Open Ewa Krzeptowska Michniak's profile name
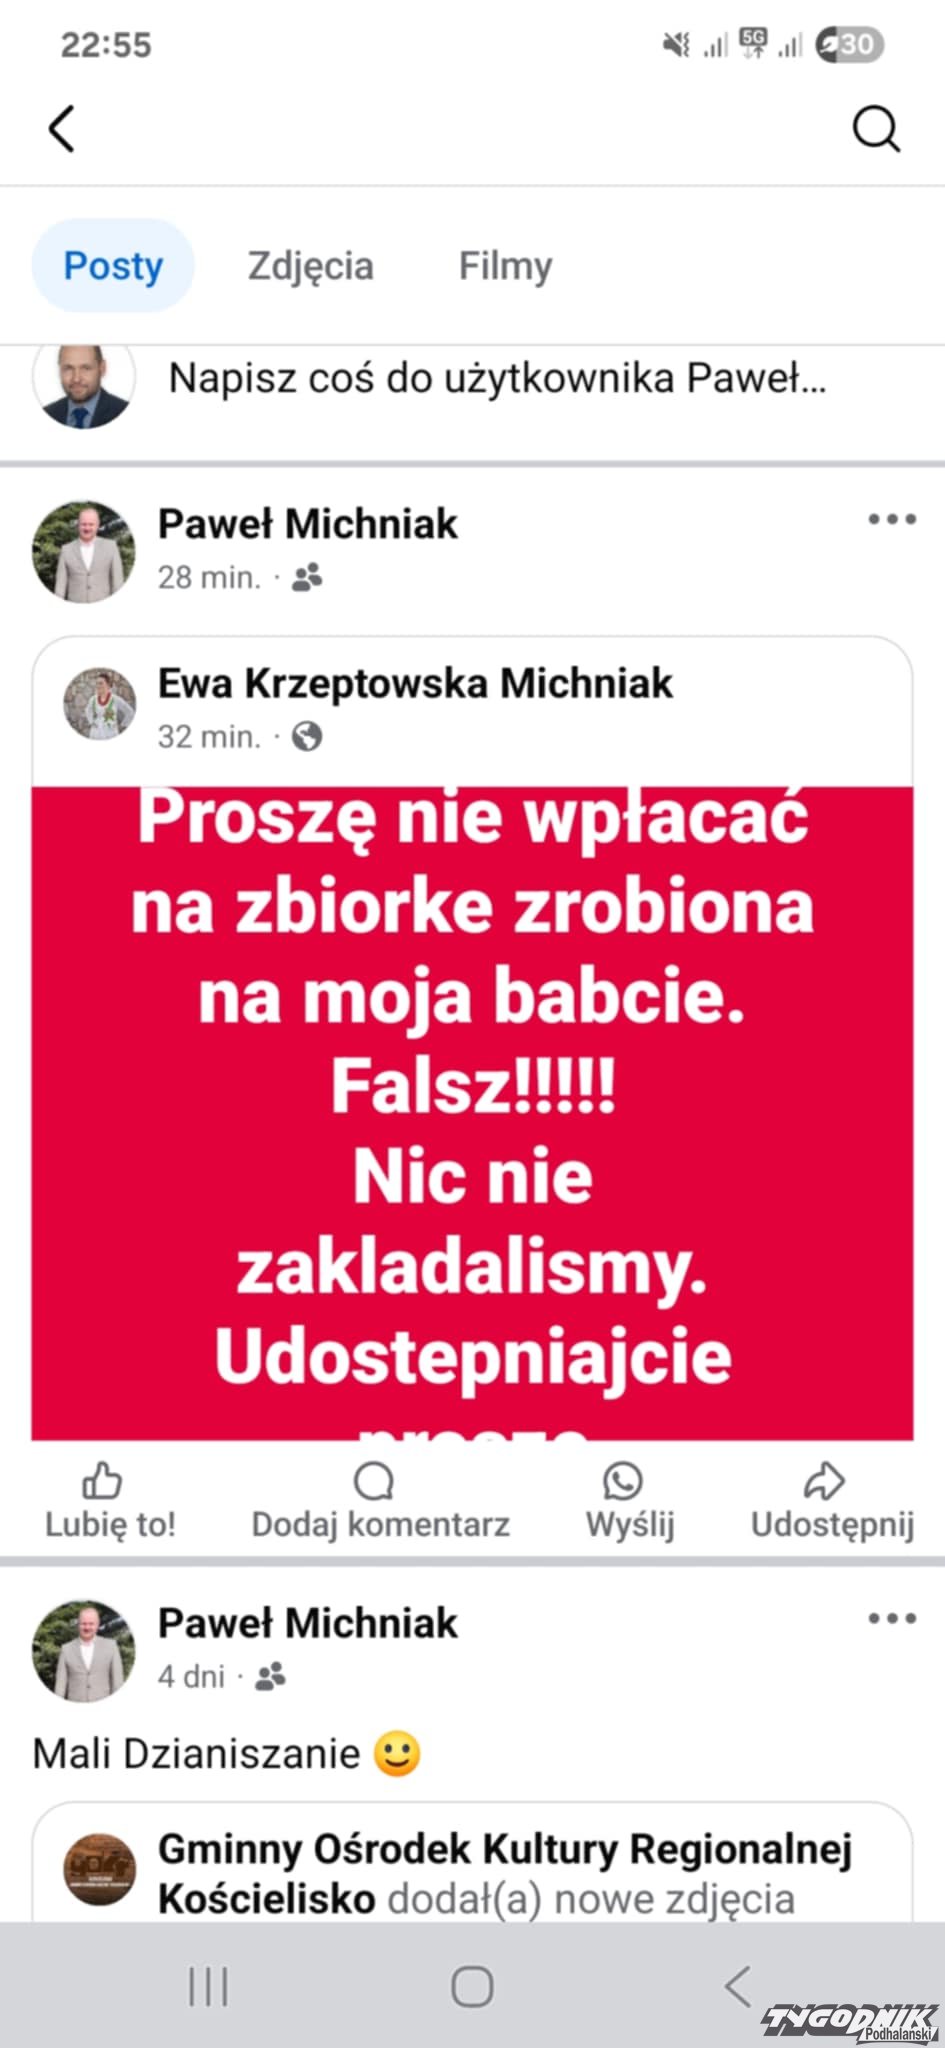The height and width of the screenshot is (2048, 945). 415,684
